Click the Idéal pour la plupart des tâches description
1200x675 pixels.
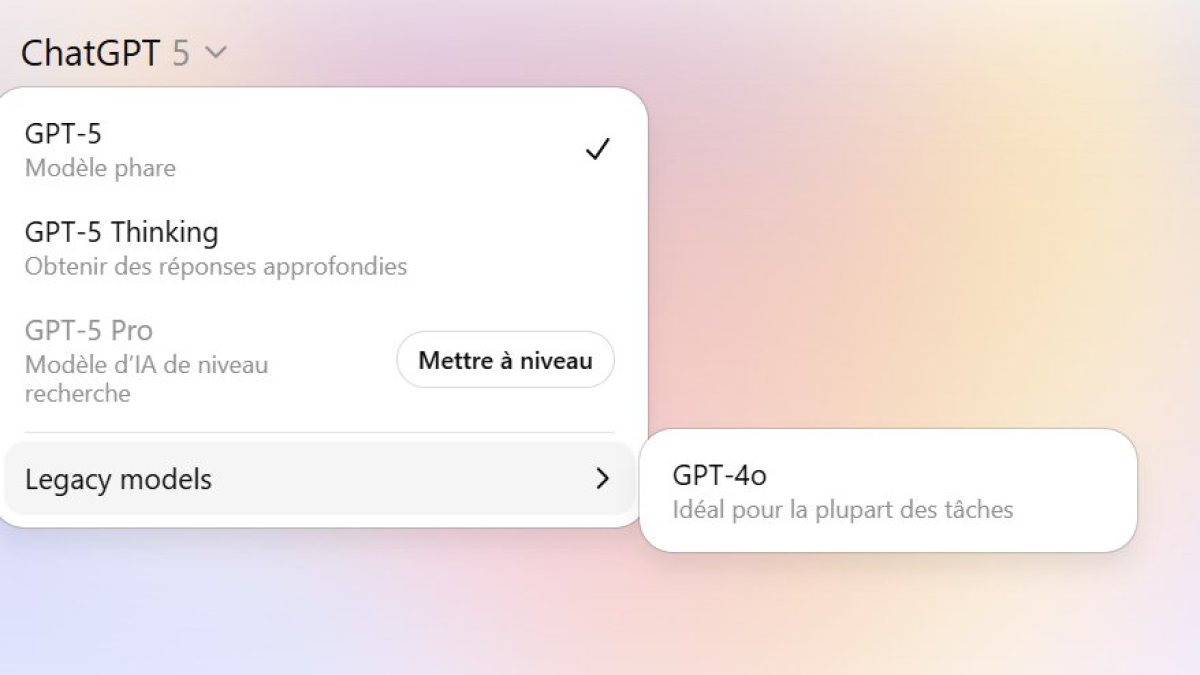(x=843, y=510)
